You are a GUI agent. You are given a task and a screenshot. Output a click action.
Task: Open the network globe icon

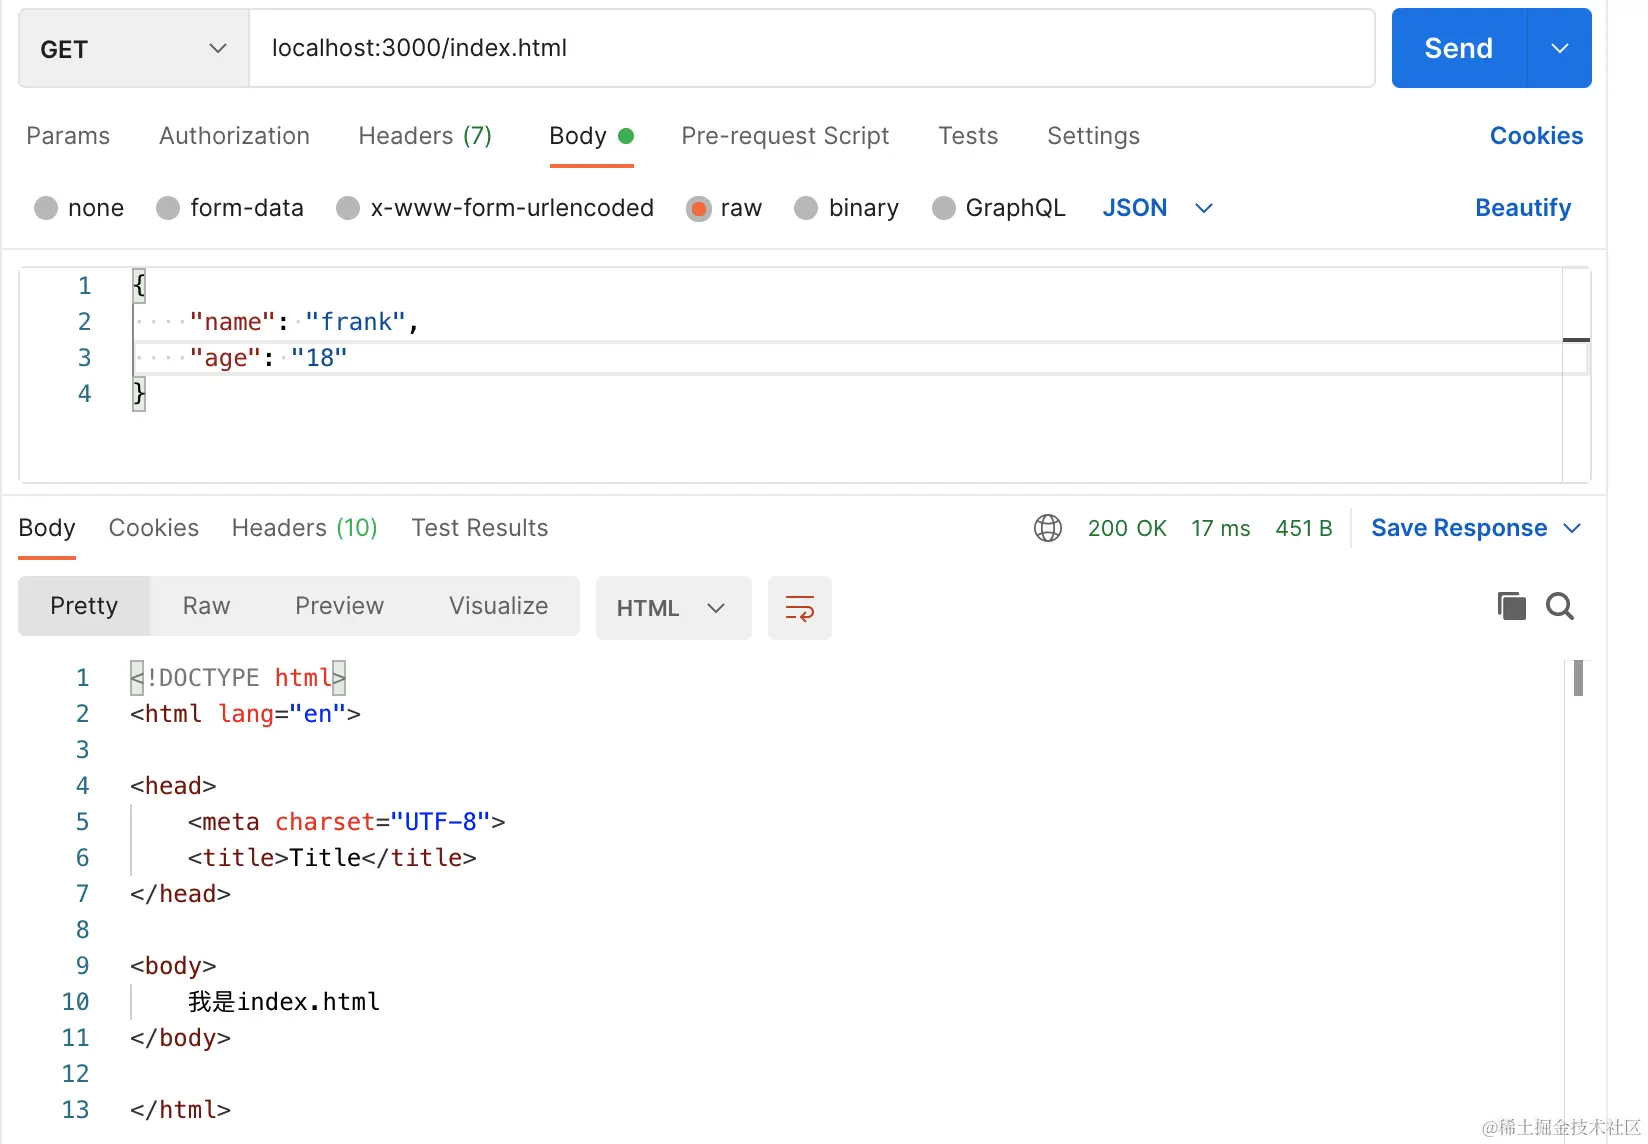coord(1048,528)
